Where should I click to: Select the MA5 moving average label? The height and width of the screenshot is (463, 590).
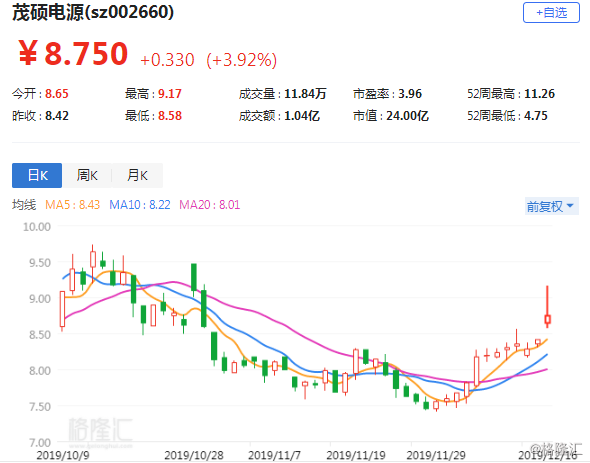(72, 205)
